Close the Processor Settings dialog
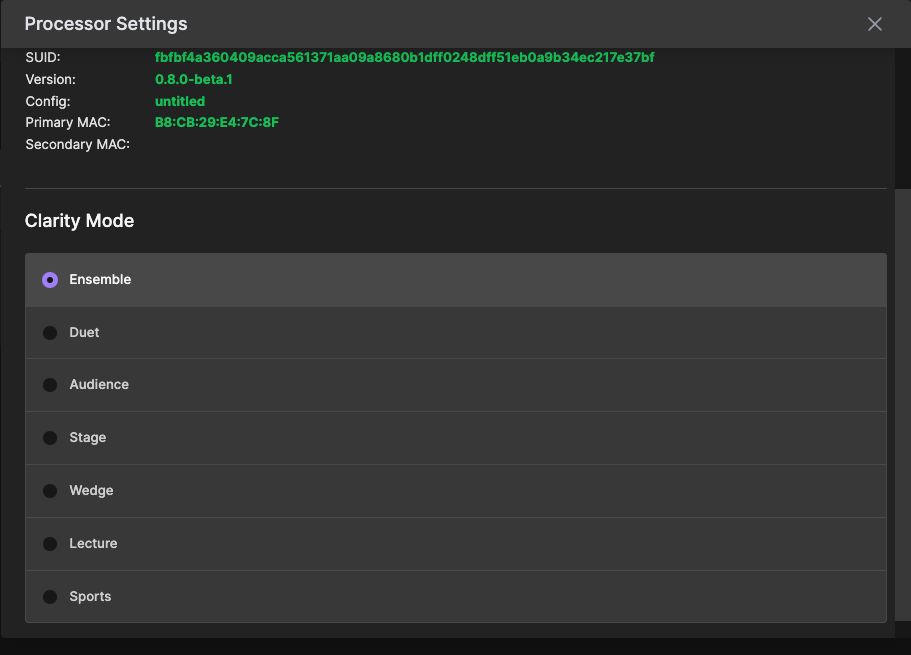This screenshot has width=911, height=655. tap(875, 24)
